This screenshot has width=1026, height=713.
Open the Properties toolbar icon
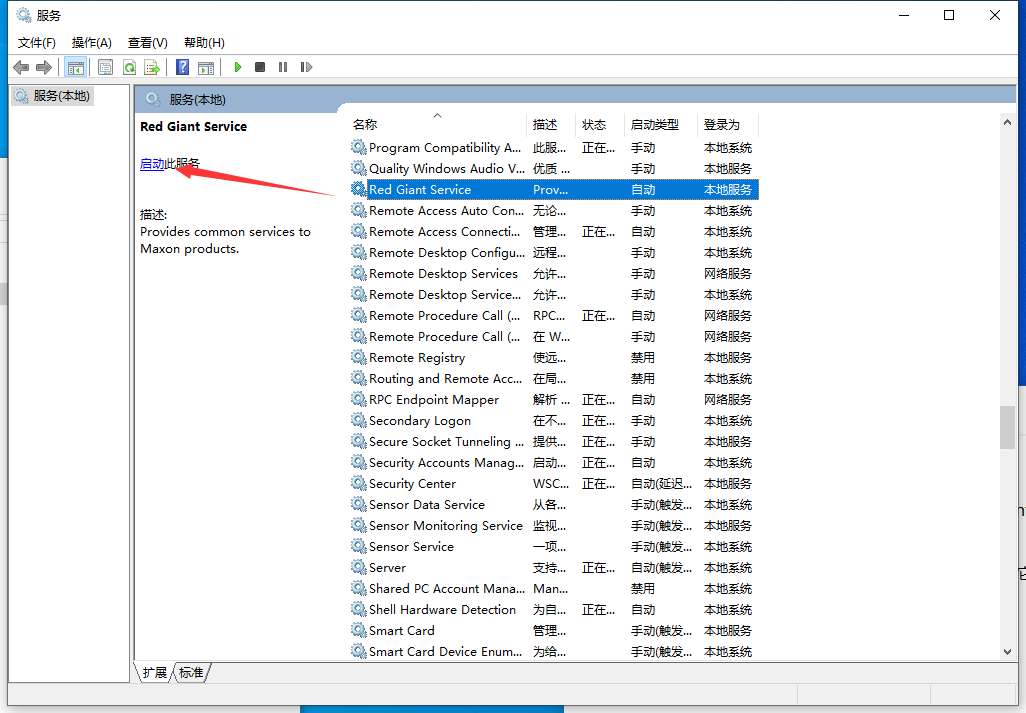(105, 67)
